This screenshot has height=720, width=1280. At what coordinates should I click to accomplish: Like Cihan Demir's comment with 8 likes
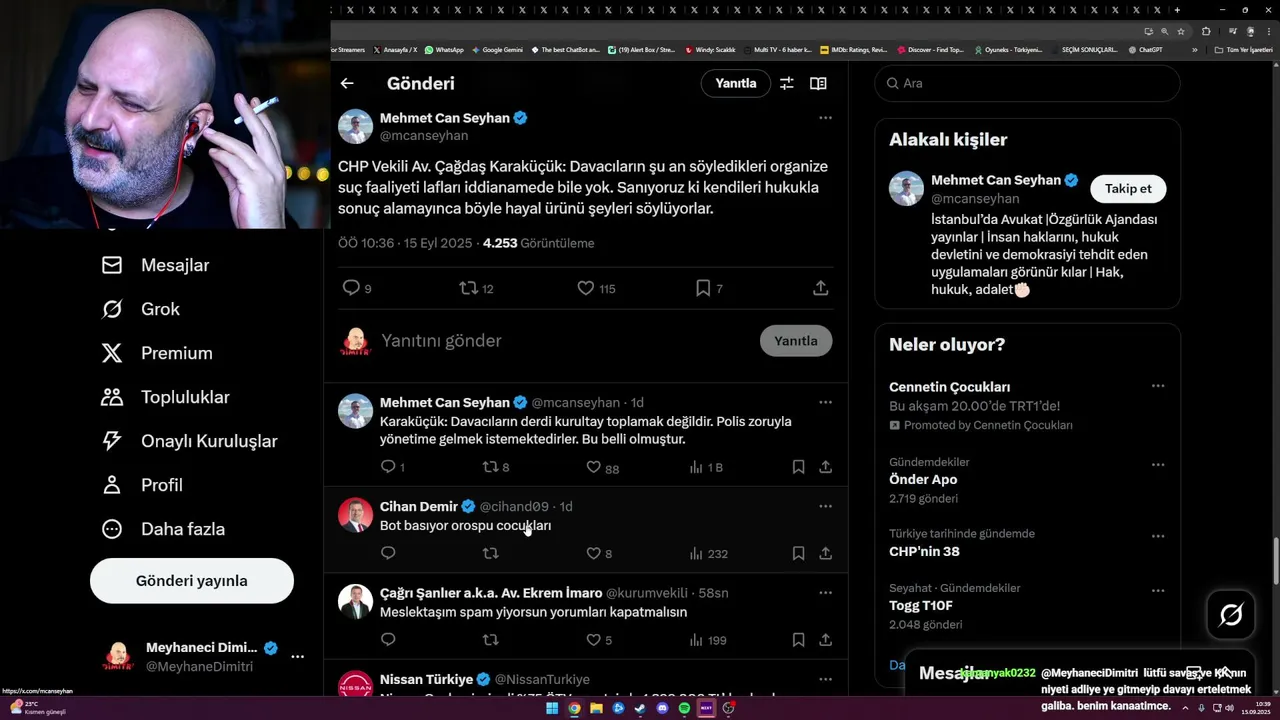593,553
